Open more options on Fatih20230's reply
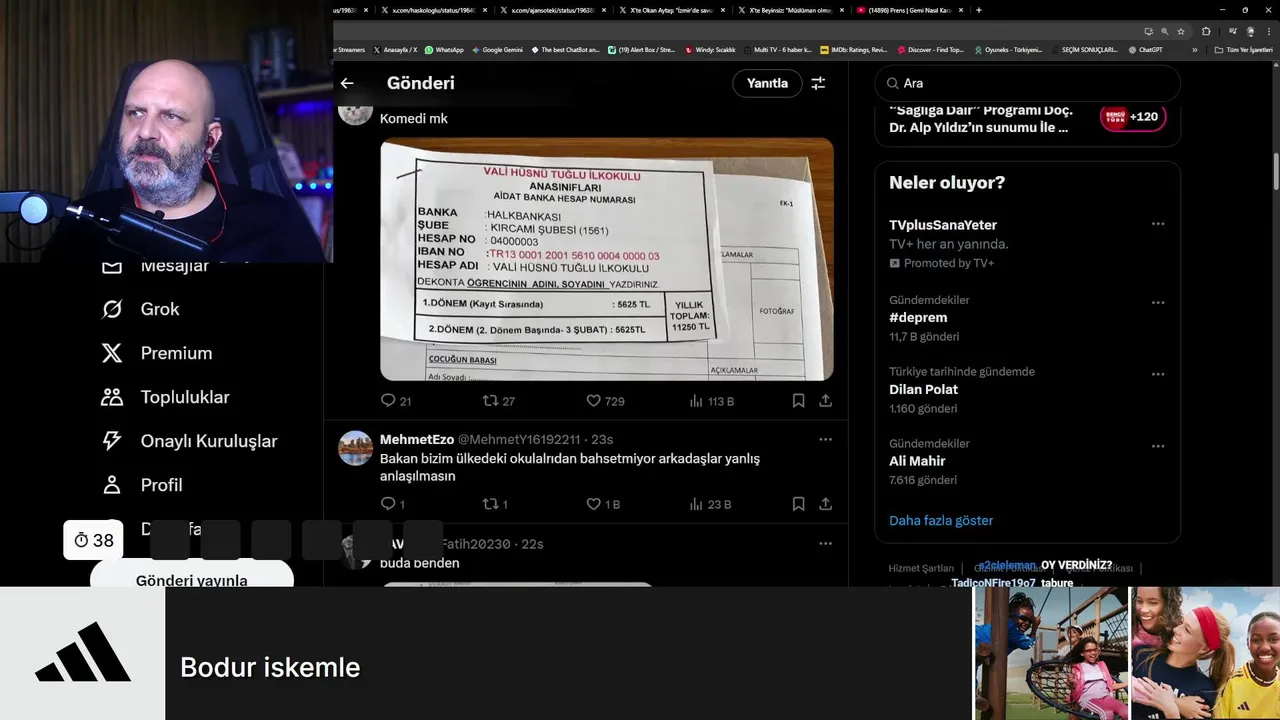Image resolution: width=1280 pixels, height=720 pixels. coord(825,544)
